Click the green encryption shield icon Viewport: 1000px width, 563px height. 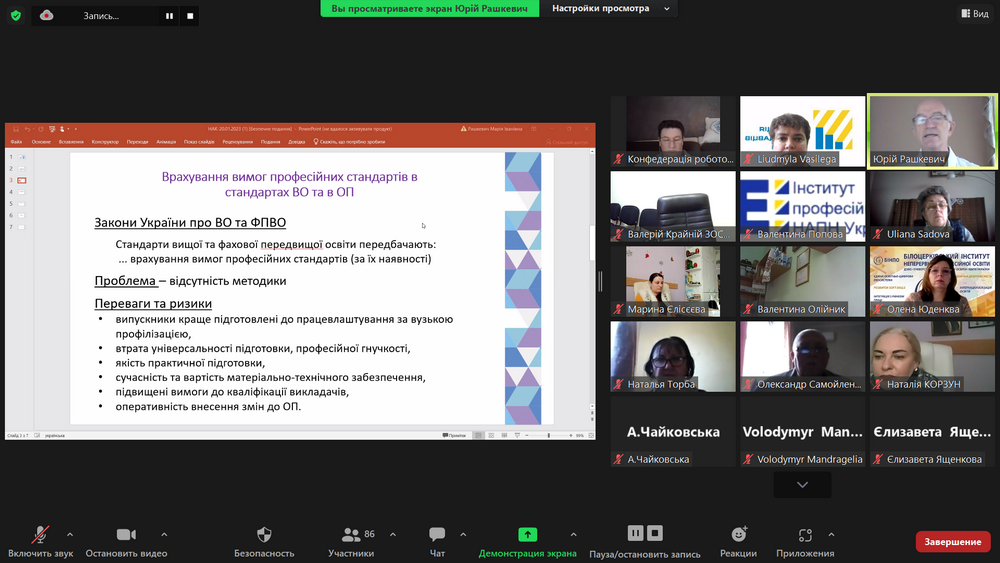16,15
